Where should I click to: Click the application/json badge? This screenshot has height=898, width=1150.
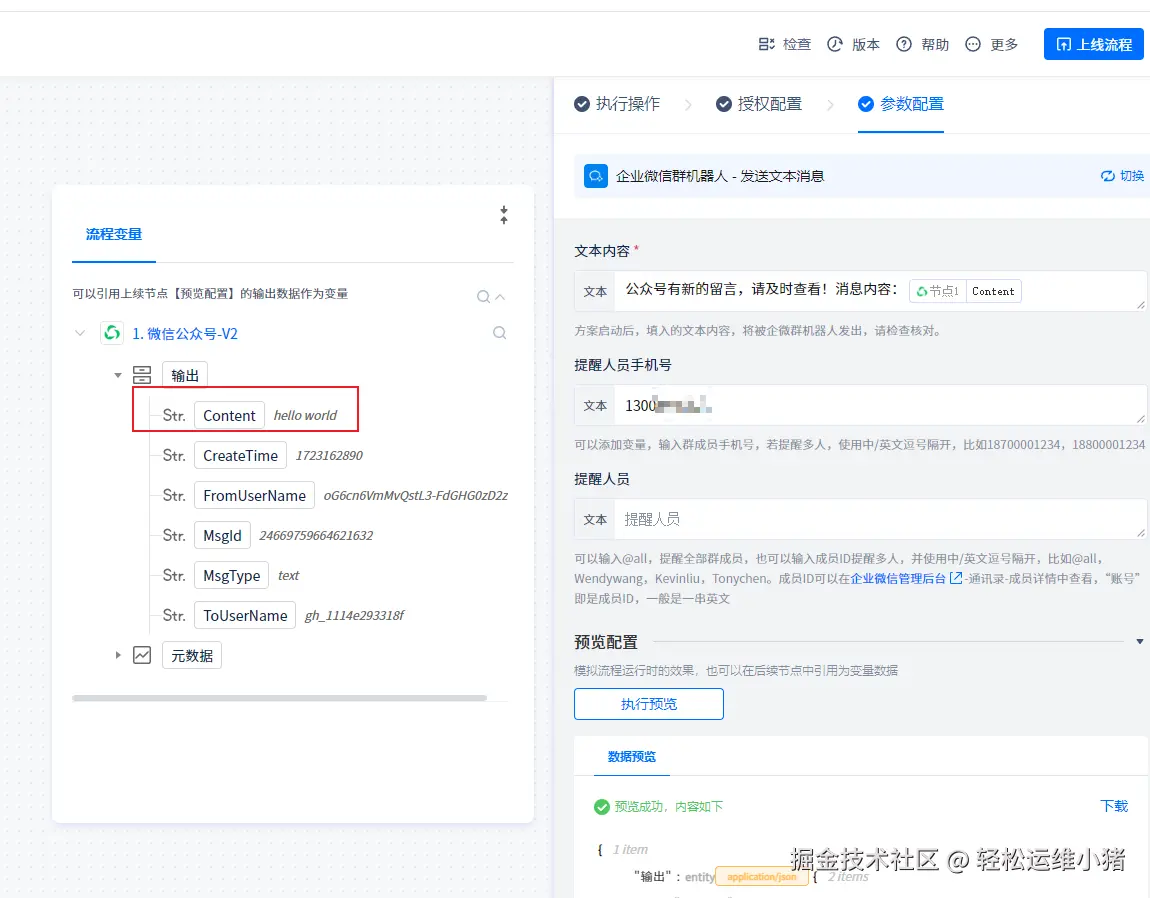pos(761,877)
